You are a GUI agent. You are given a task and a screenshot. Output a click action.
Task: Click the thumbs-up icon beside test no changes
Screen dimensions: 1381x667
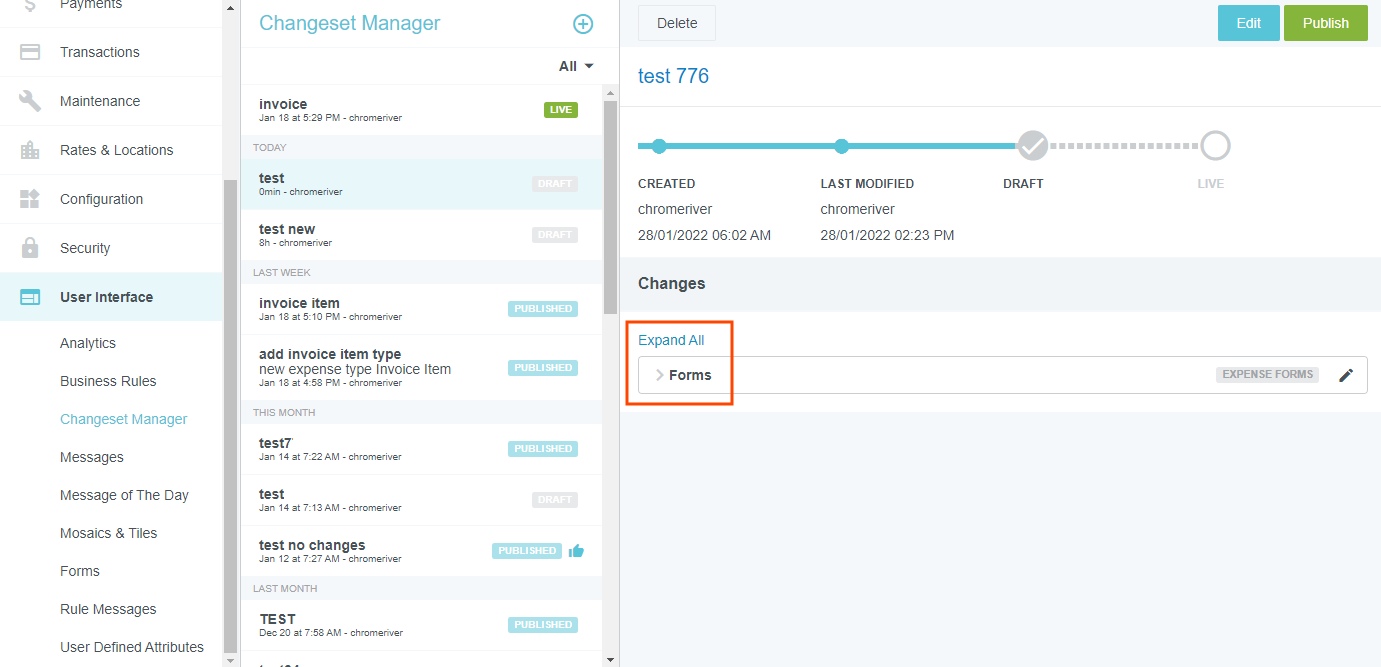(576, 551)
